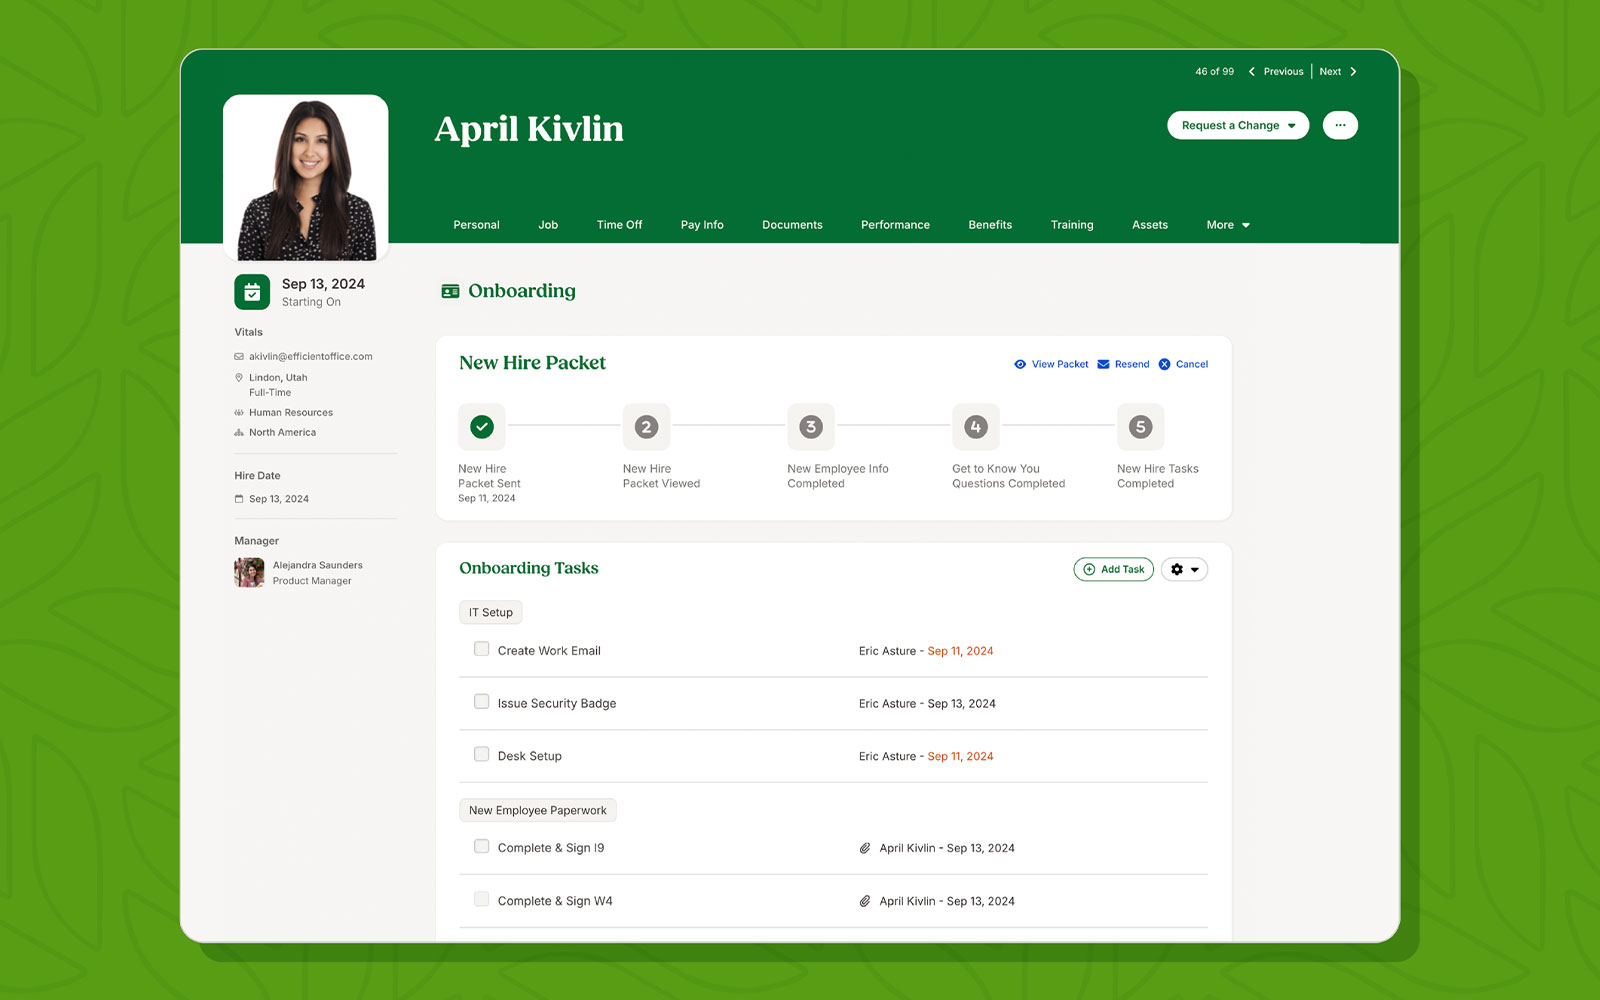Click the green checkmark step one icon

(482, 427)
